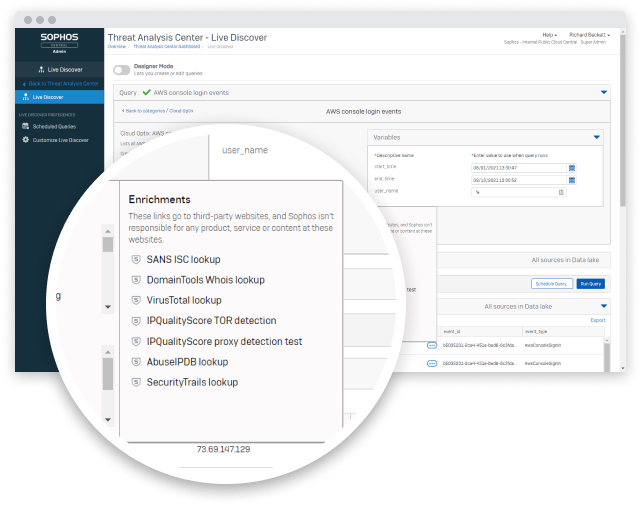641x508 pixels.
Task: Open the ellipsis menu on first result row
Action: point(431,344)
